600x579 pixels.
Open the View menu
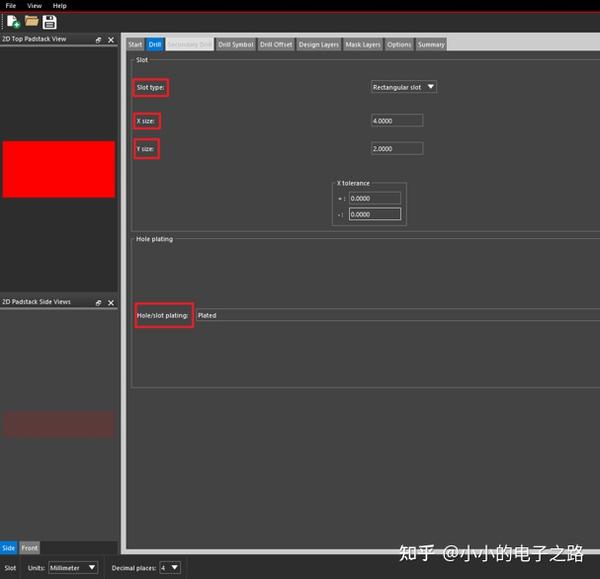(34, 6)
